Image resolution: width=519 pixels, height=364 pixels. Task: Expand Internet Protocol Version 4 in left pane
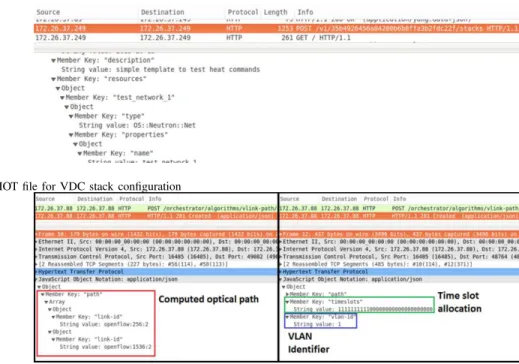tap(37, 249)
